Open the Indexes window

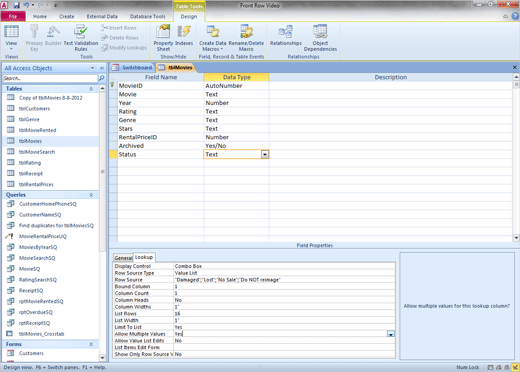[x=184, y=35]
